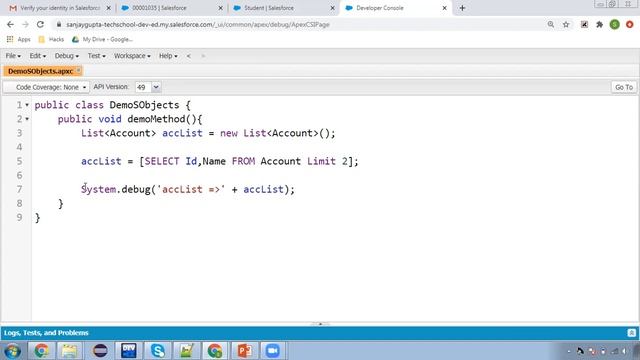
Task: Click the console forward navigation arrow
Action: [x=203, y=56]
